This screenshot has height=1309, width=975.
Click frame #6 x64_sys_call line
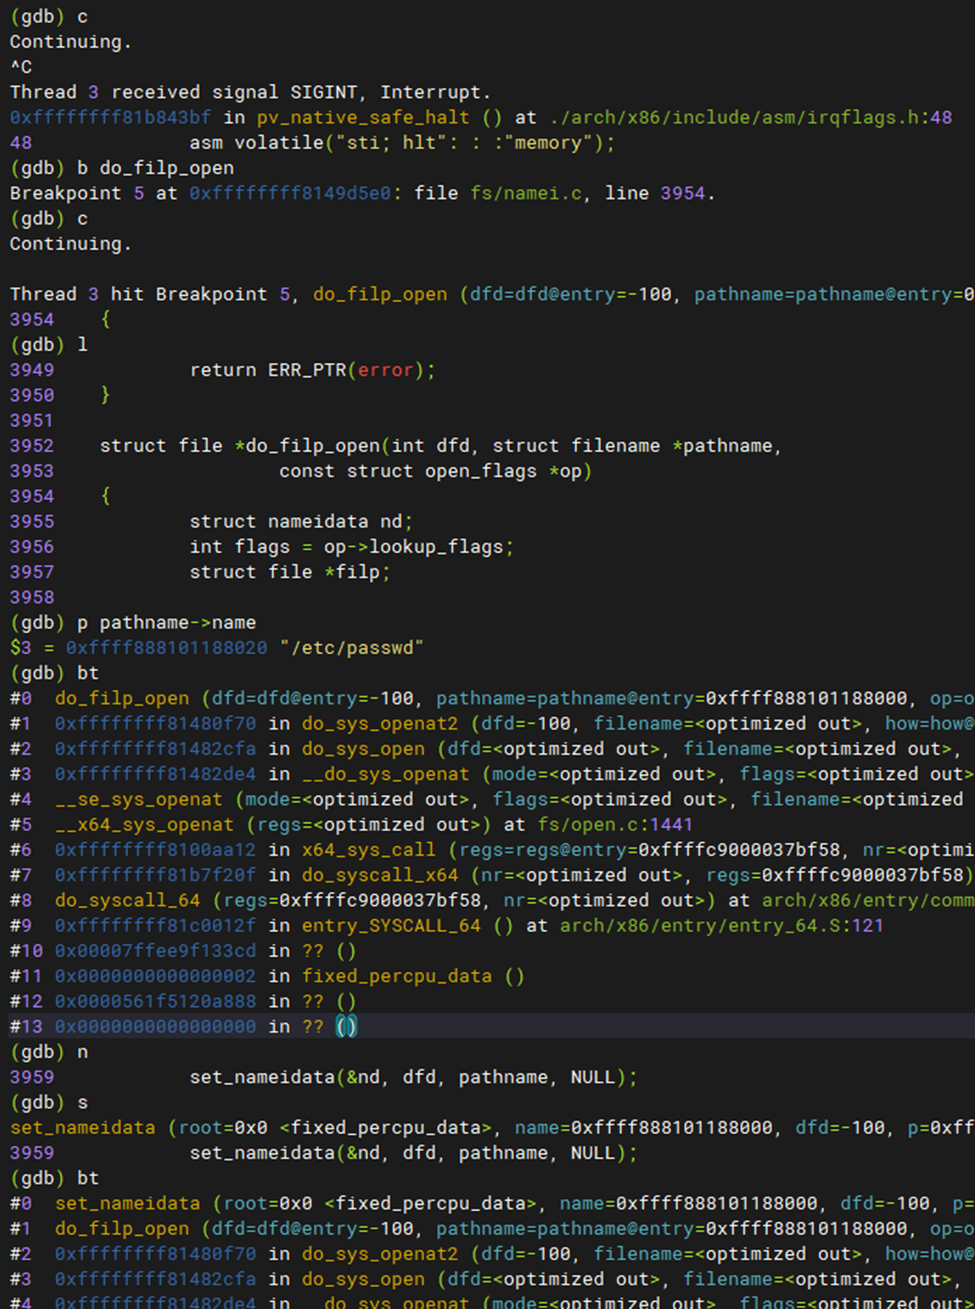(x=492, y=850)
